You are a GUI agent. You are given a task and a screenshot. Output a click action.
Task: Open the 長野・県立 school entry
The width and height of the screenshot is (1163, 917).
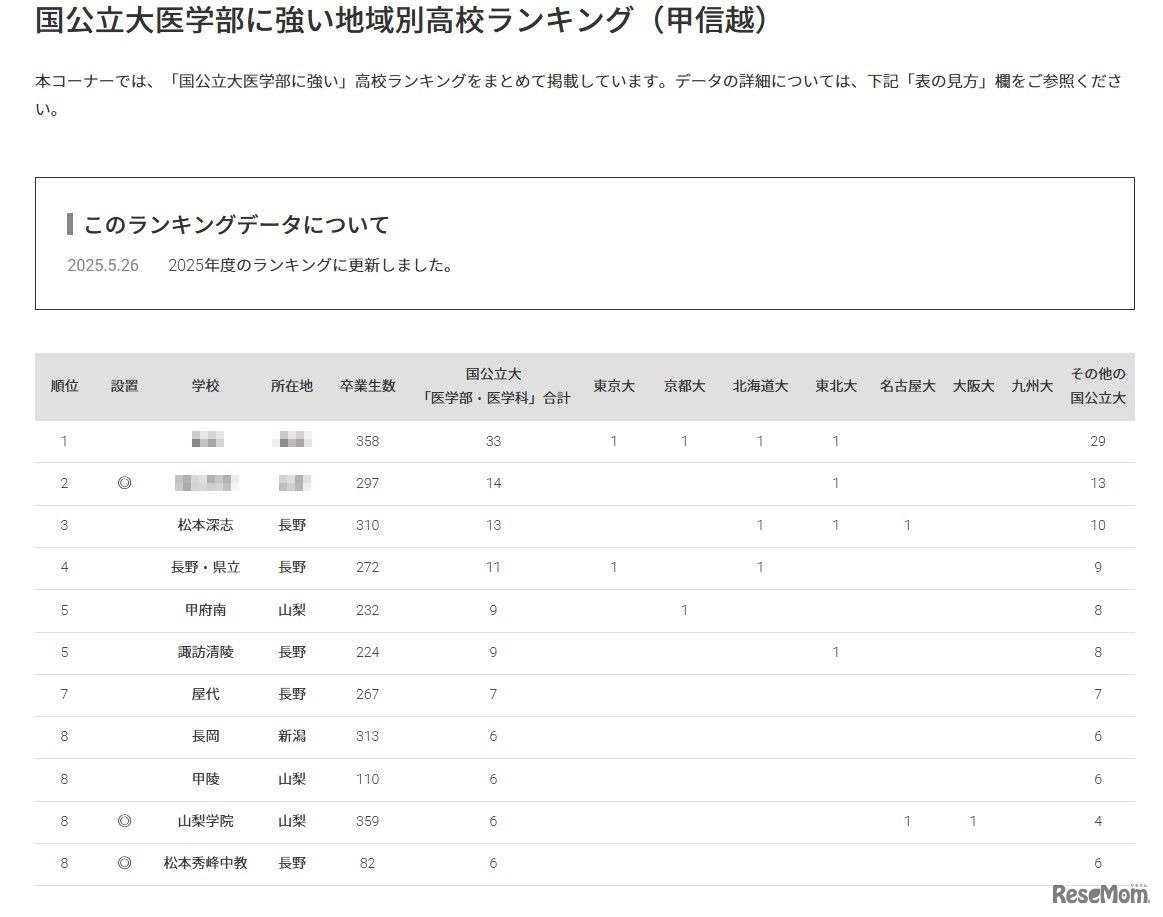click(207, 567)
